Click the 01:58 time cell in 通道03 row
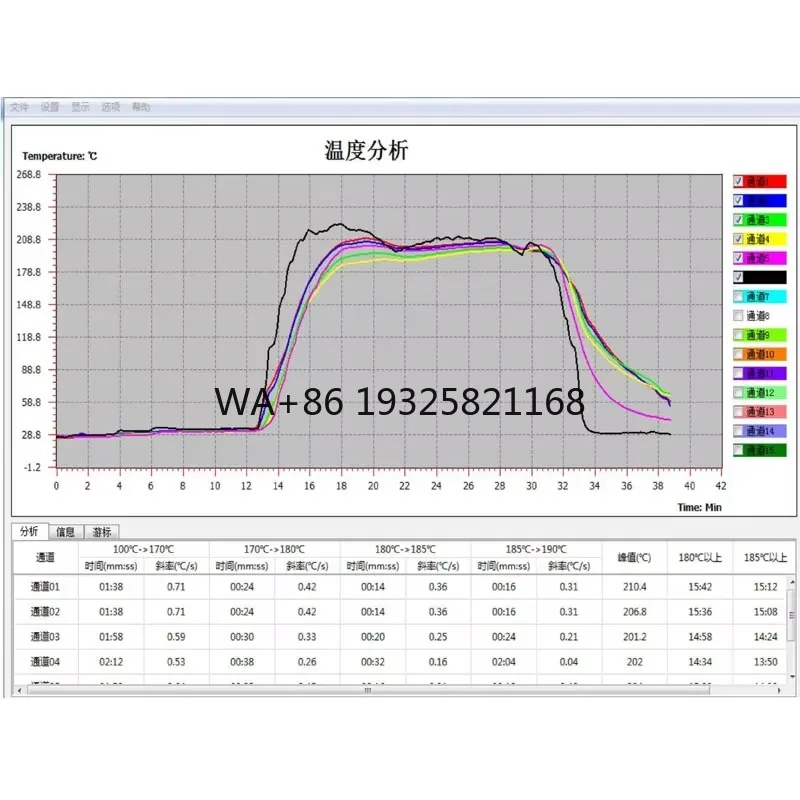 coord(111,637)
